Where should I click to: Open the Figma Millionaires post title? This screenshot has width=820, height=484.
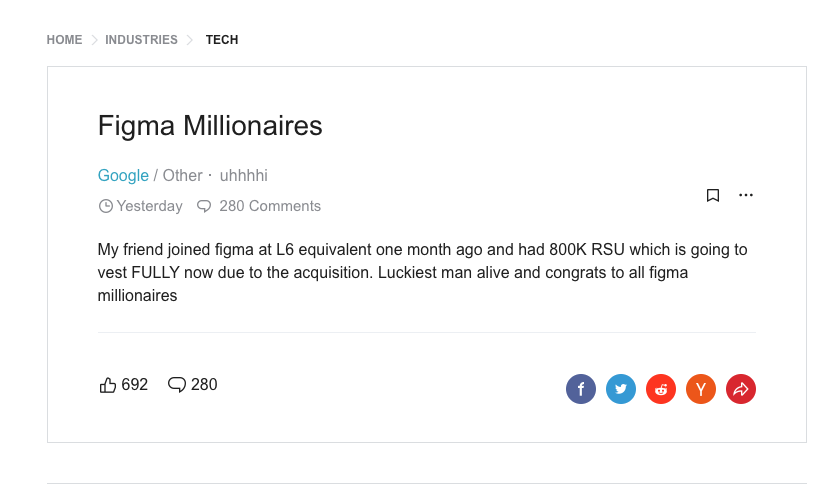(x=210, y=126)
